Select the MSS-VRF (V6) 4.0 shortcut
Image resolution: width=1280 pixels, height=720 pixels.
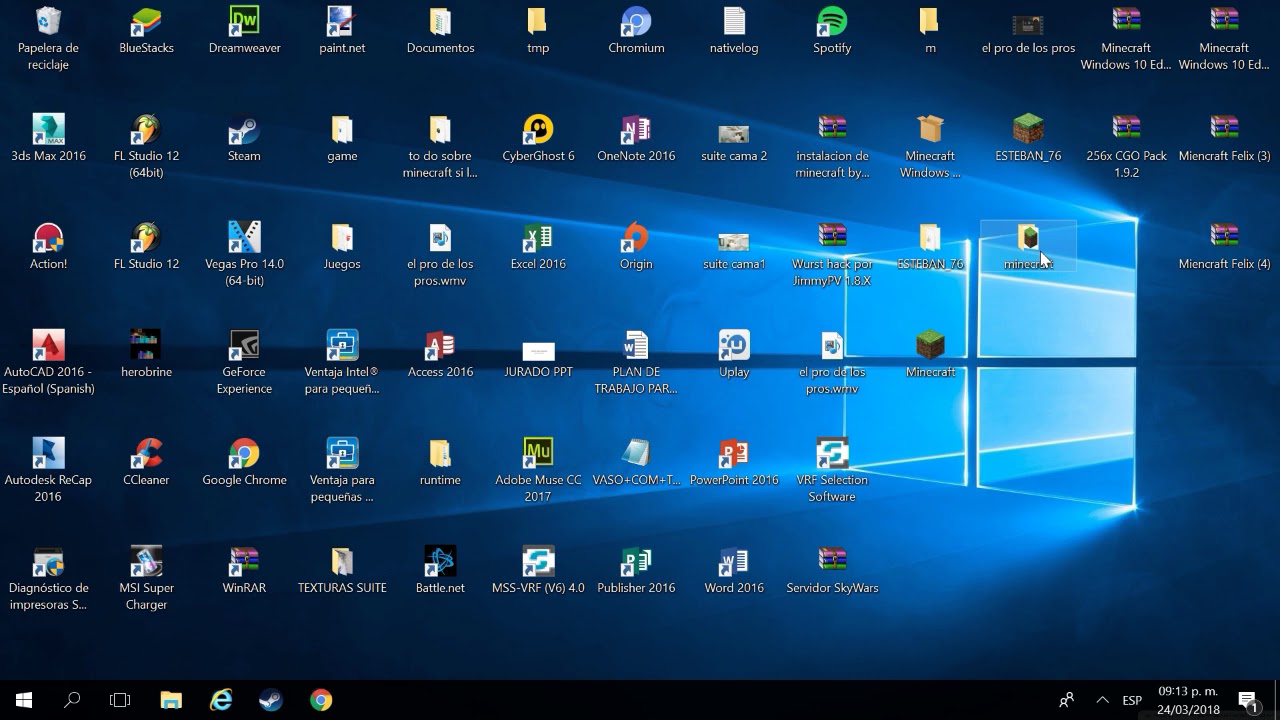538,570
